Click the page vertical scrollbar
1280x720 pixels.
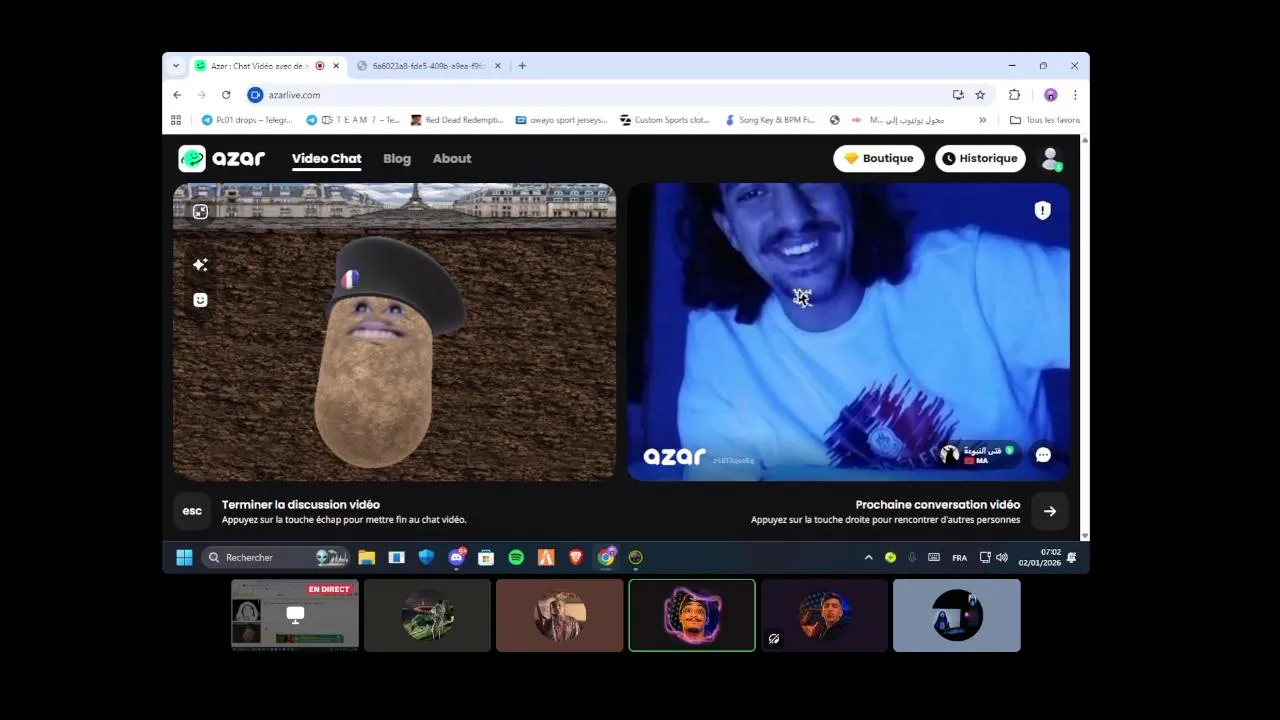(1085, 338)
